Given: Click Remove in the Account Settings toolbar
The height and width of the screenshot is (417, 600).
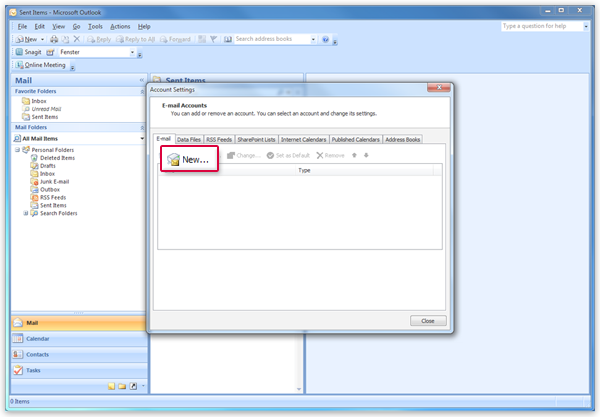Looking at the screenshot, I should pos(330,155).
